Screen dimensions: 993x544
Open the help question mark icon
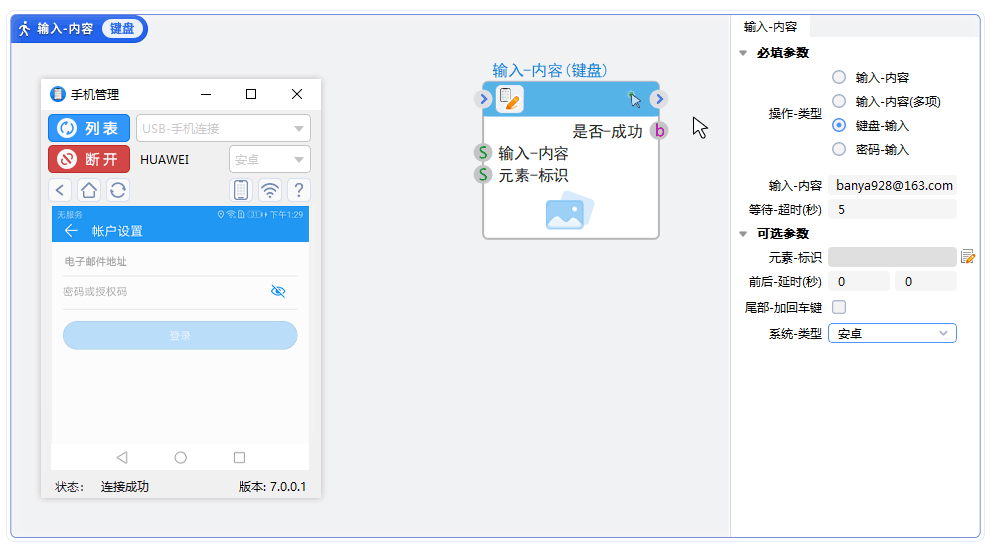[x=298, y=190]
